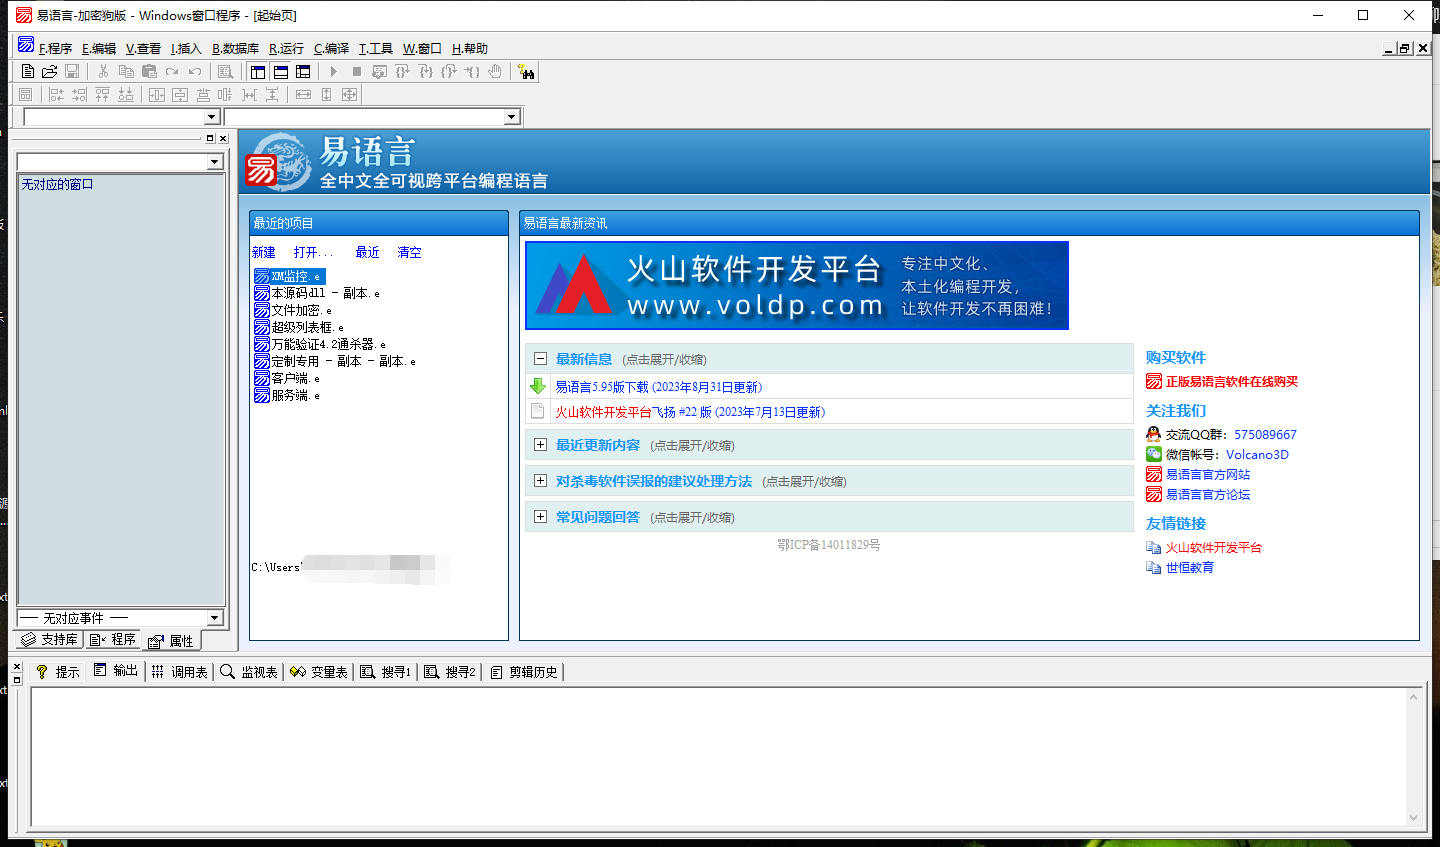The image size is (1440, 847).
Task: Click the QQ penguin group icon
Action: (x=1154, y=434)
